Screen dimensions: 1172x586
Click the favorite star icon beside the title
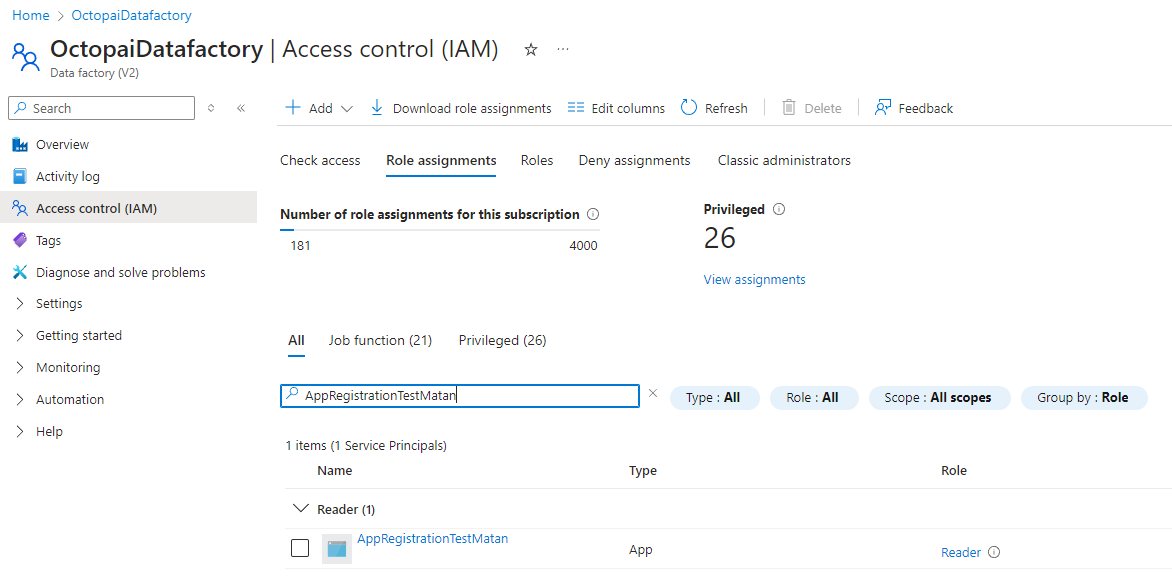click(531, 49)
